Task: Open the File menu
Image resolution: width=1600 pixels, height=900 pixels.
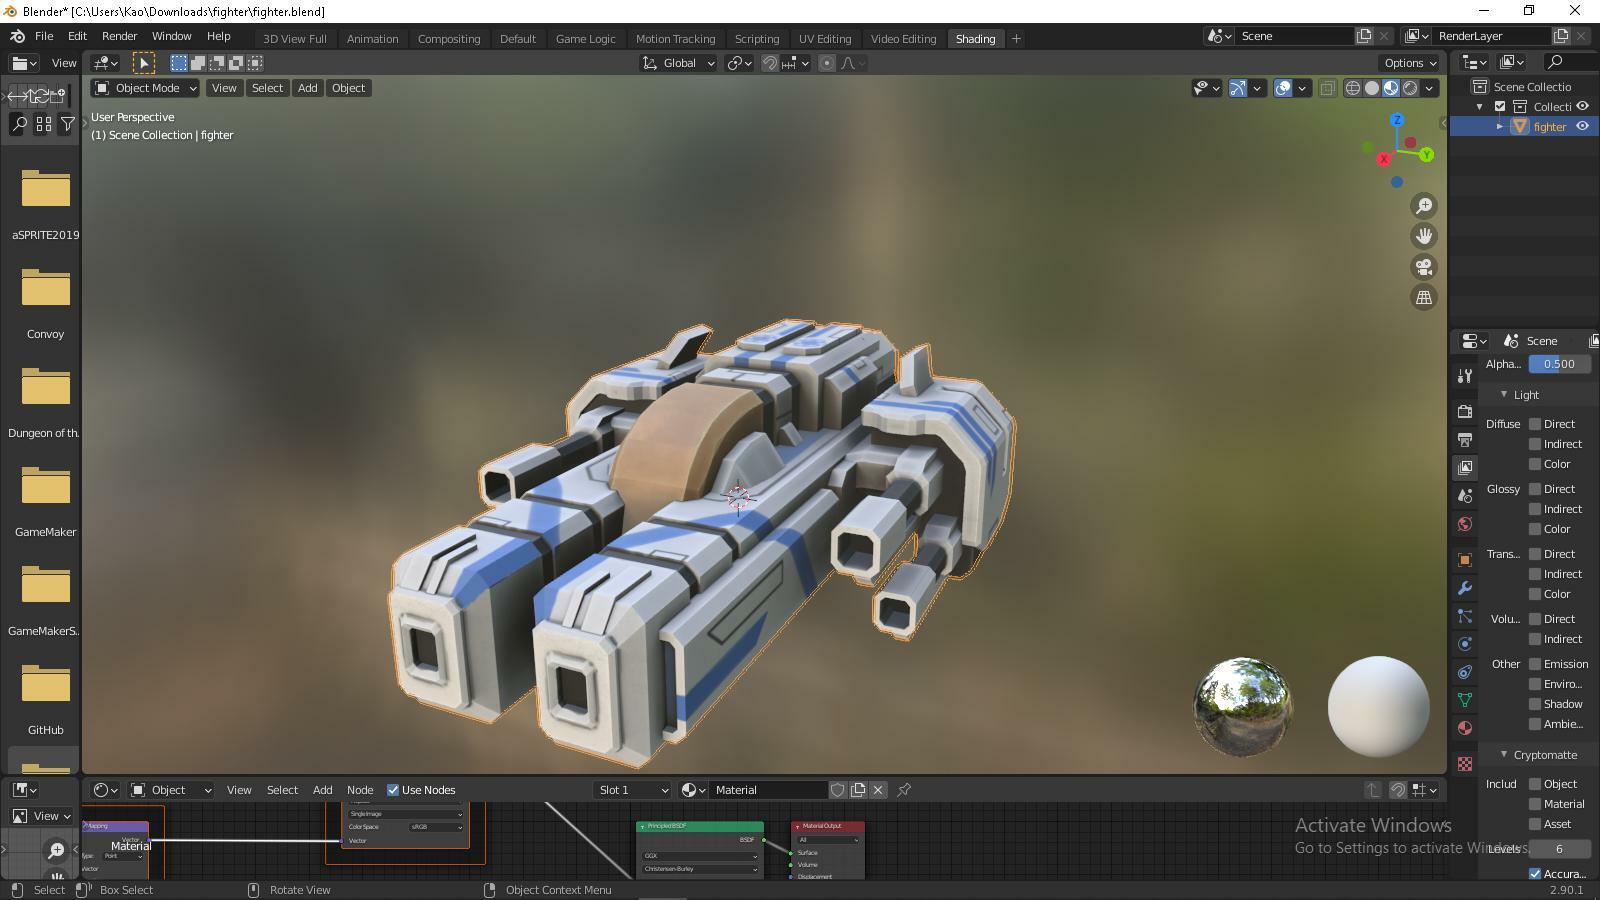Action: [44, 36]
